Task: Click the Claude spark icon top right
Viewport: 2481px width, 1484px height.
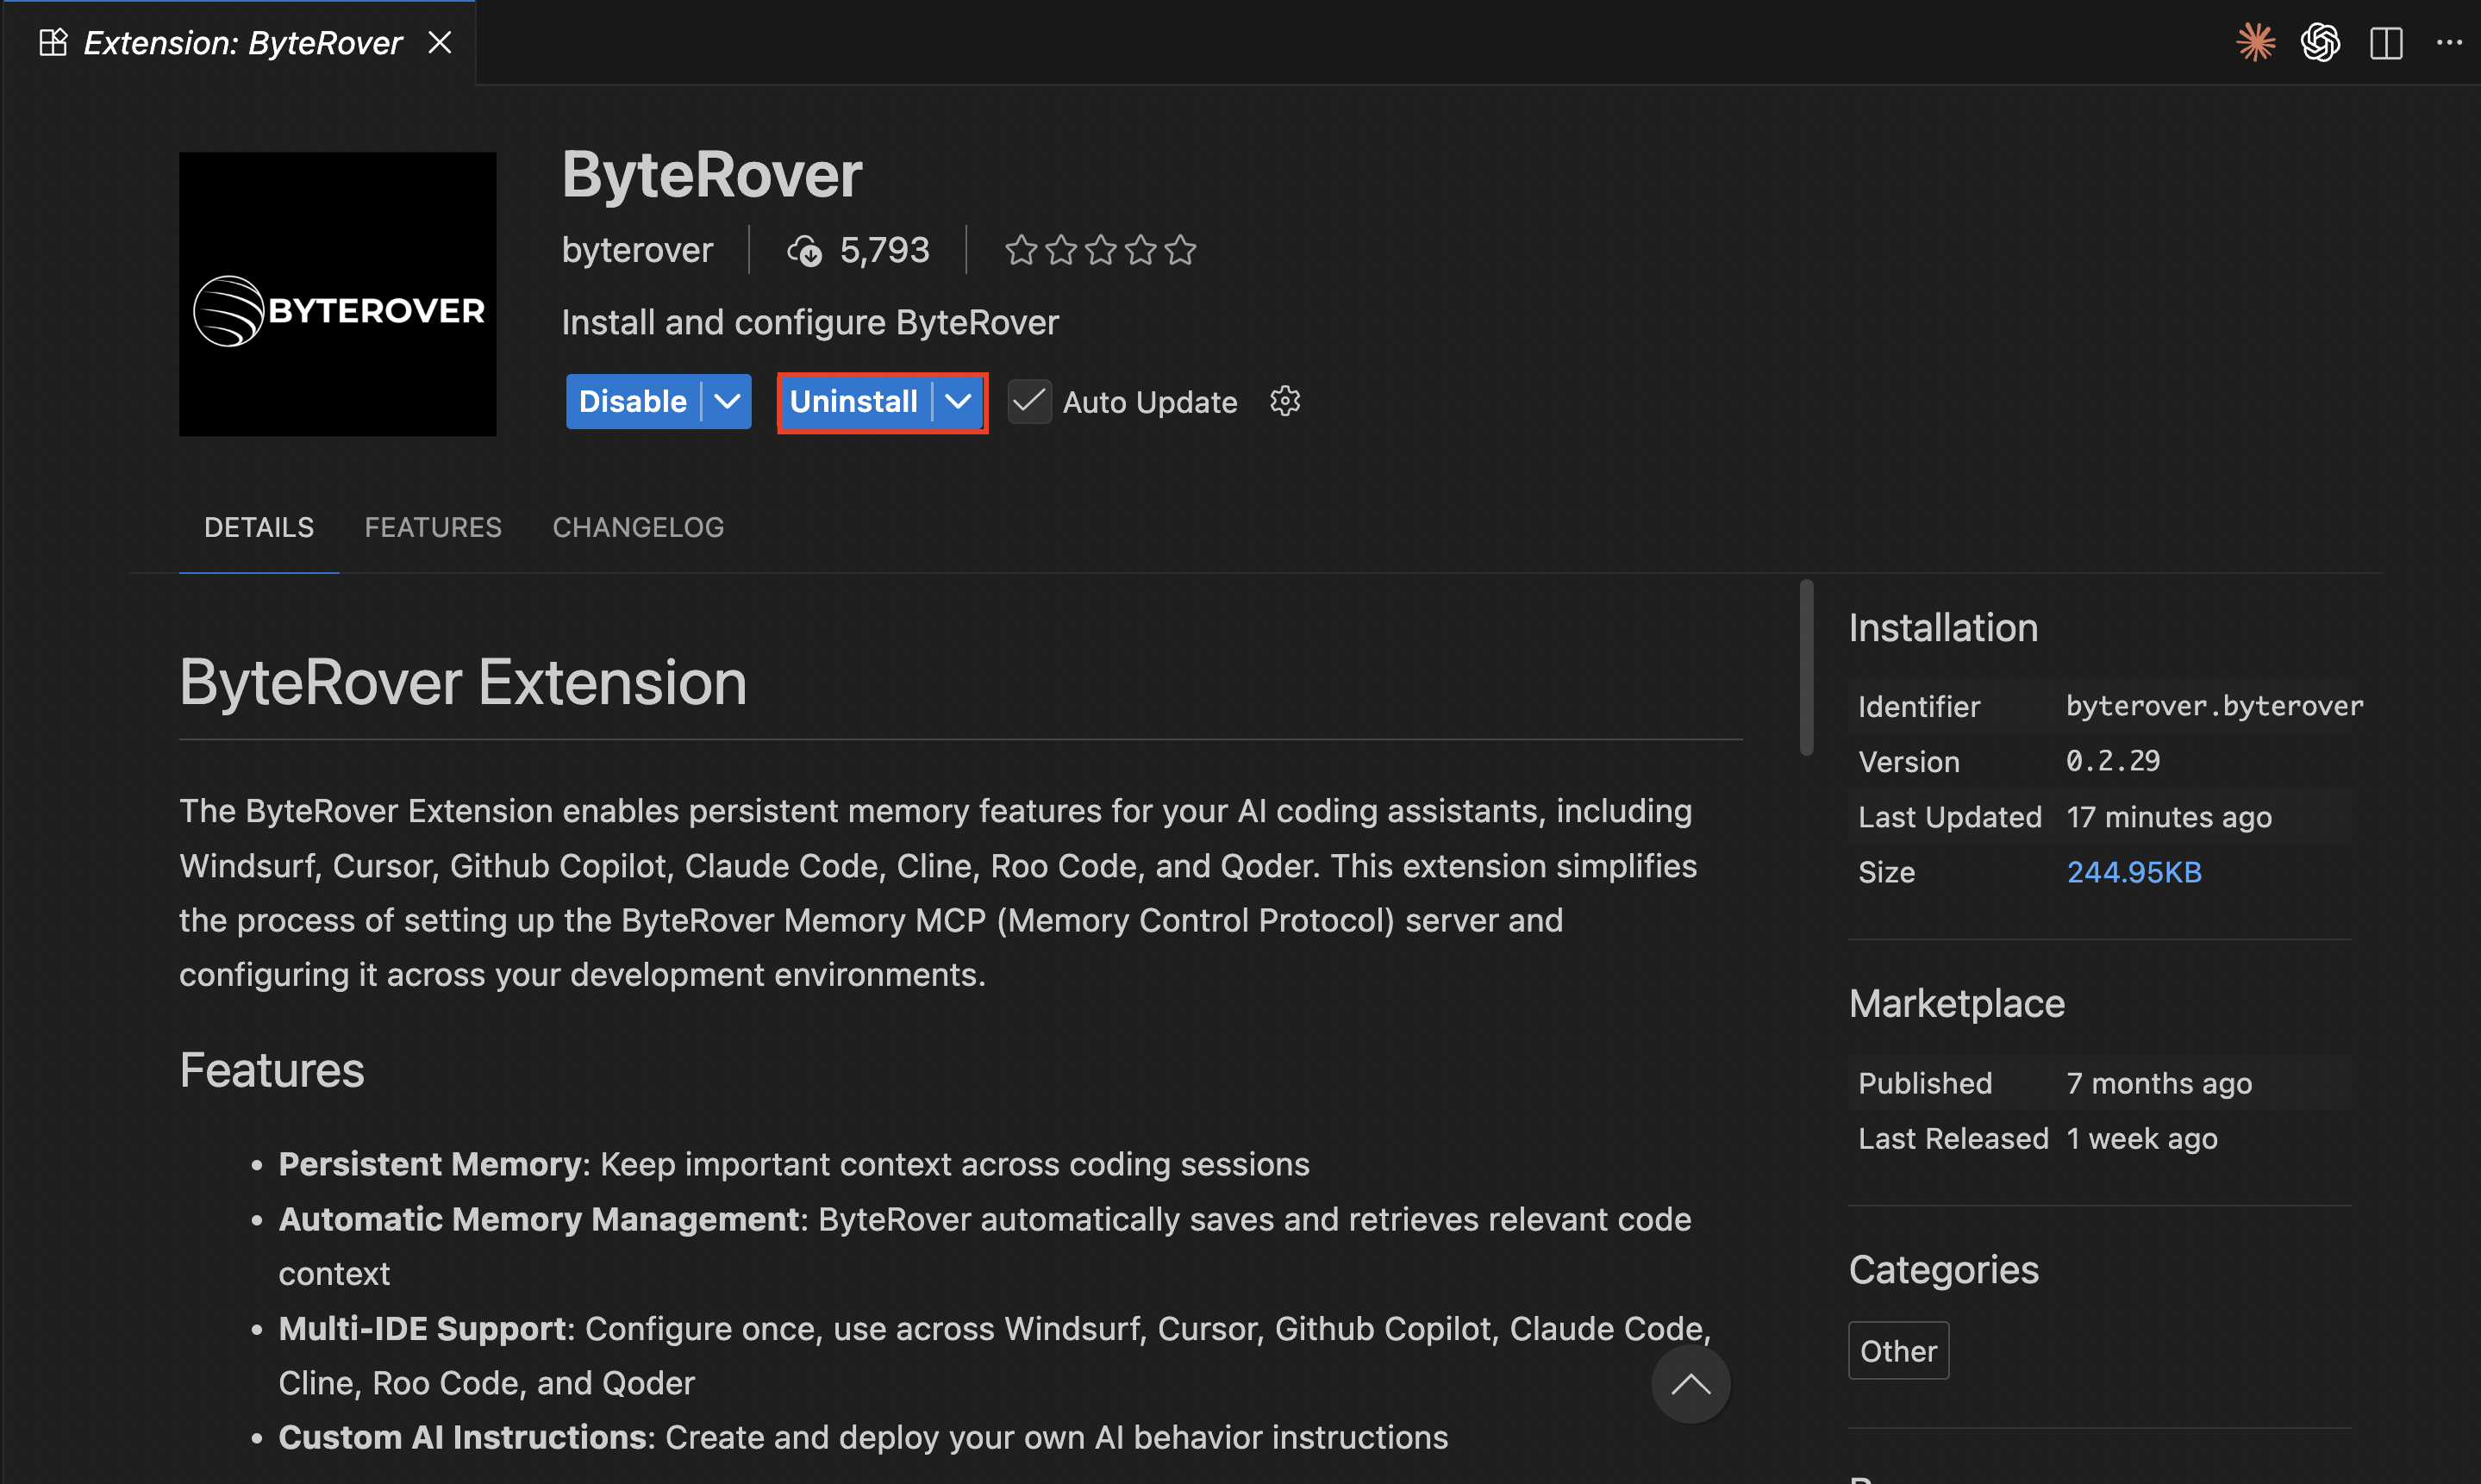Action: click(2256, 42)
